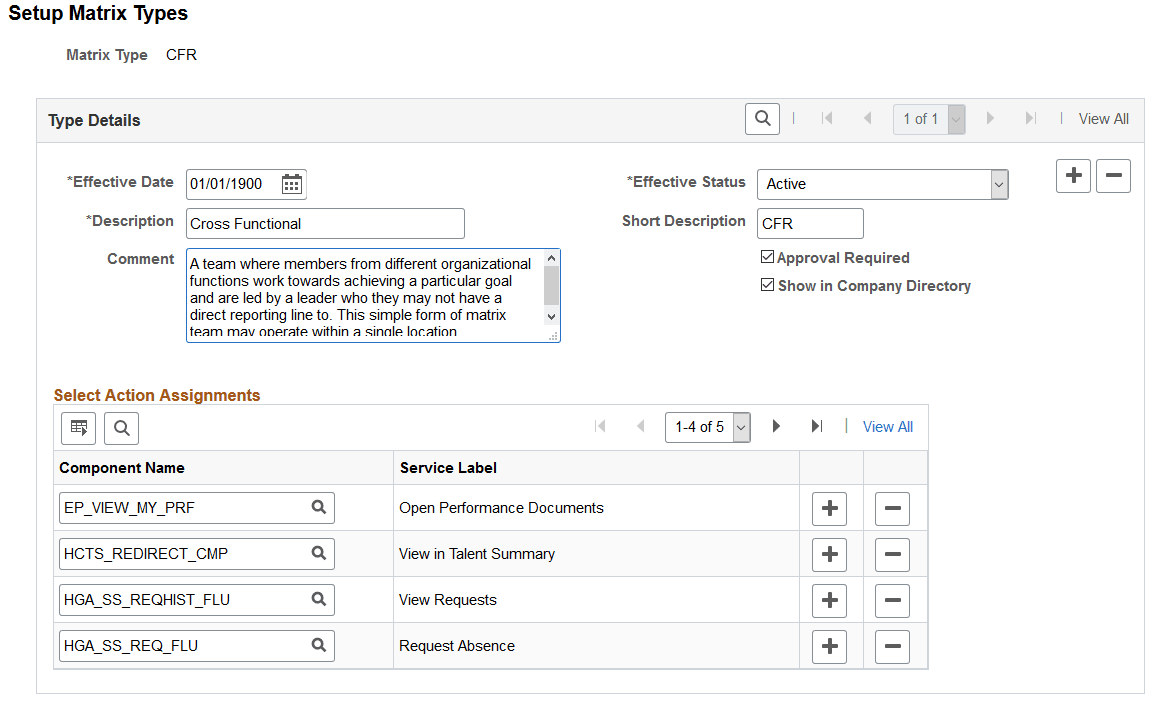This screenshot has width=1156, height=703.
Task: Click the find icon in Select Action Assignments grid
Action: tap(121, 428)
